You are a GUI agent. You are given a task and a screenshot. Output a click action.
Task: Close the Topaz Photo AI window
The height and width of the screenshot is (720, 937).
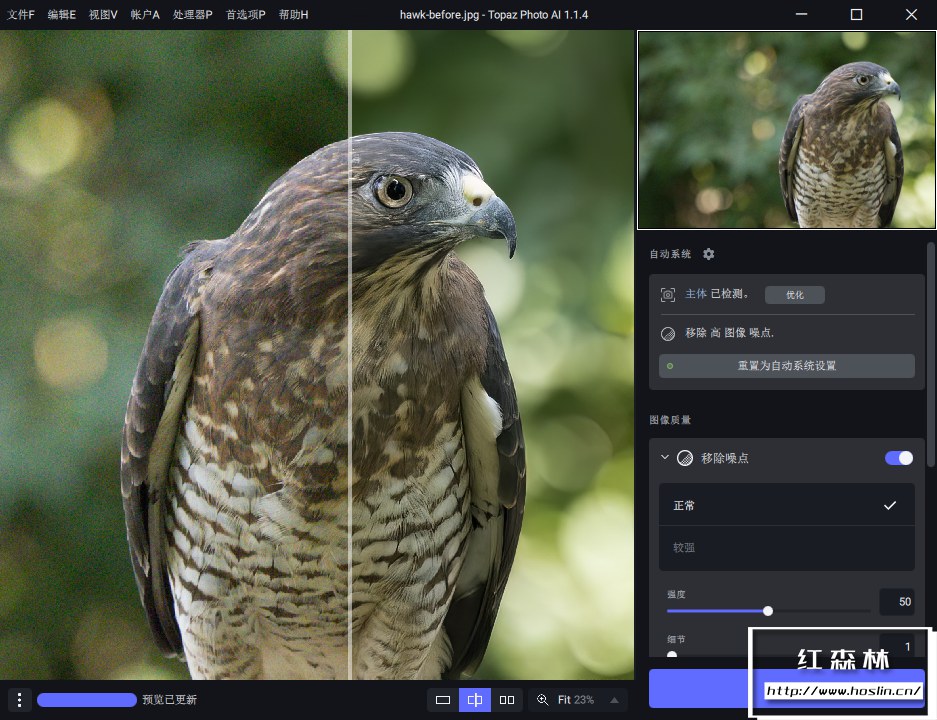(x=911, y=14)
